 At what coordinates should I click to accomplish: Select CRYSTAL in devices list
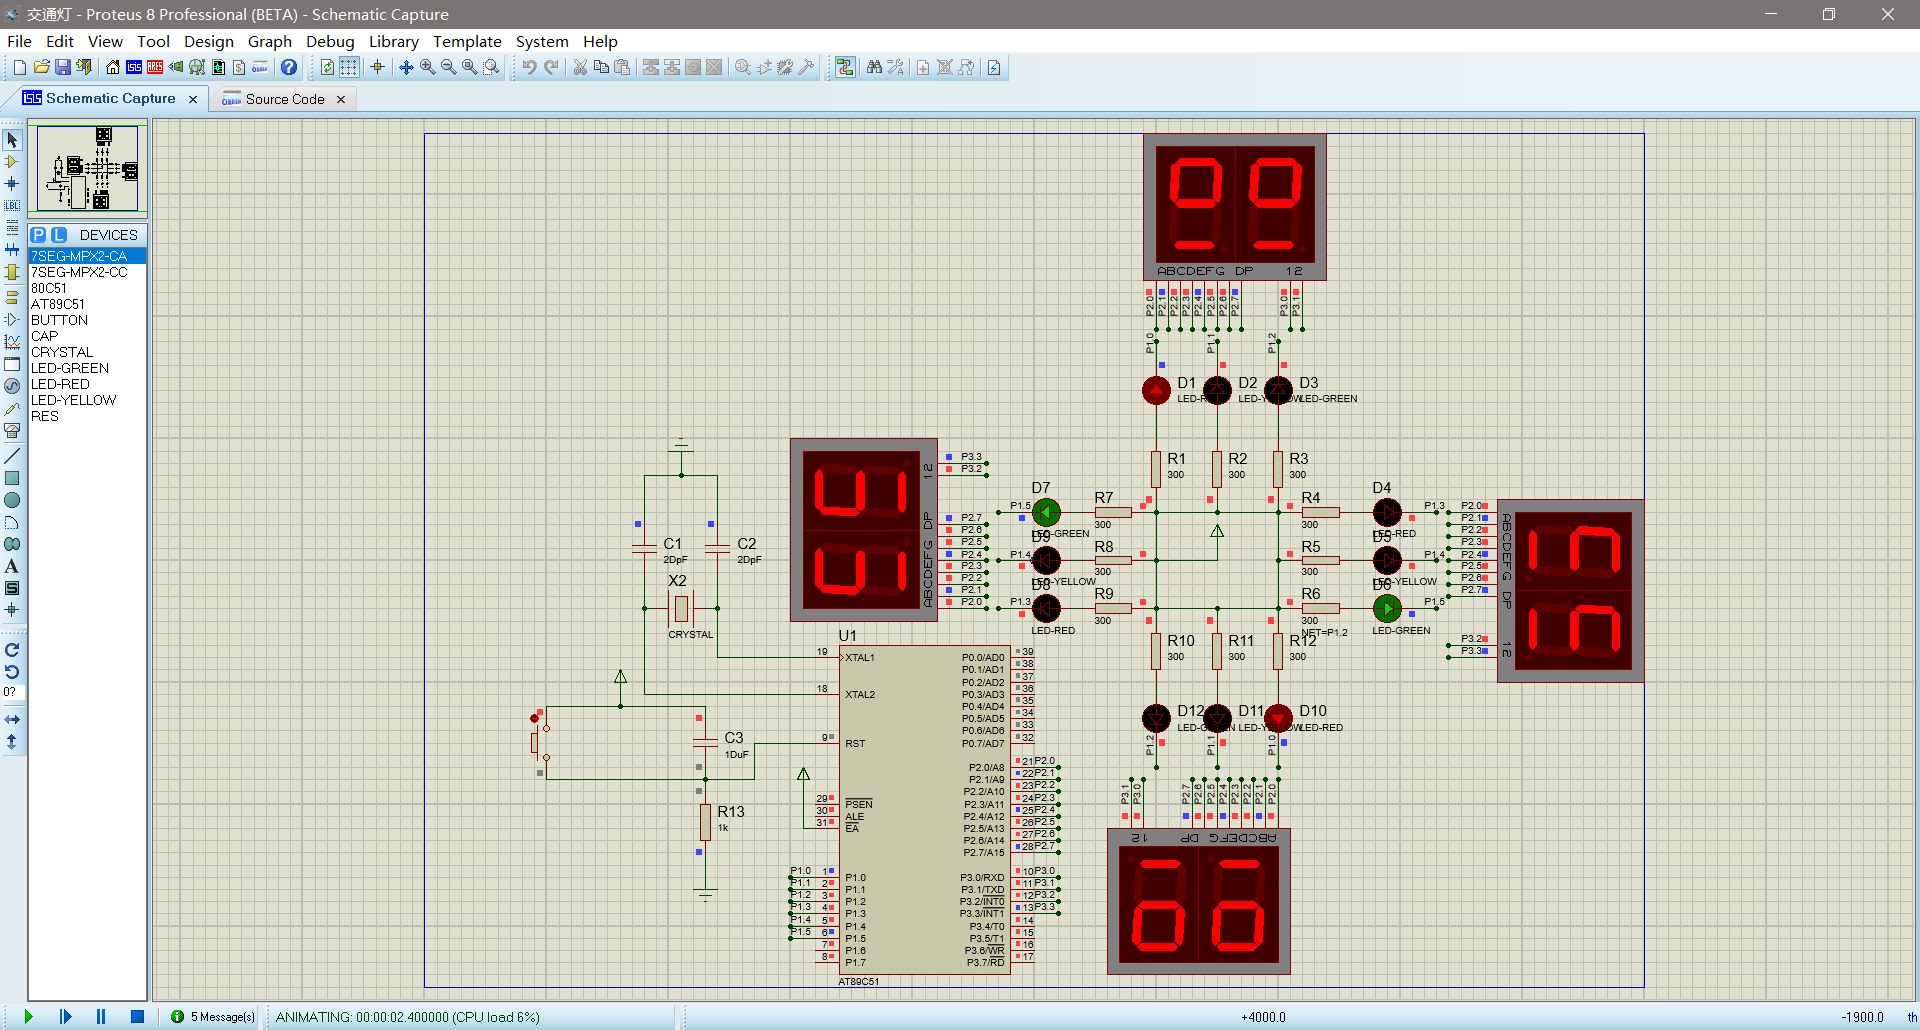87,352
